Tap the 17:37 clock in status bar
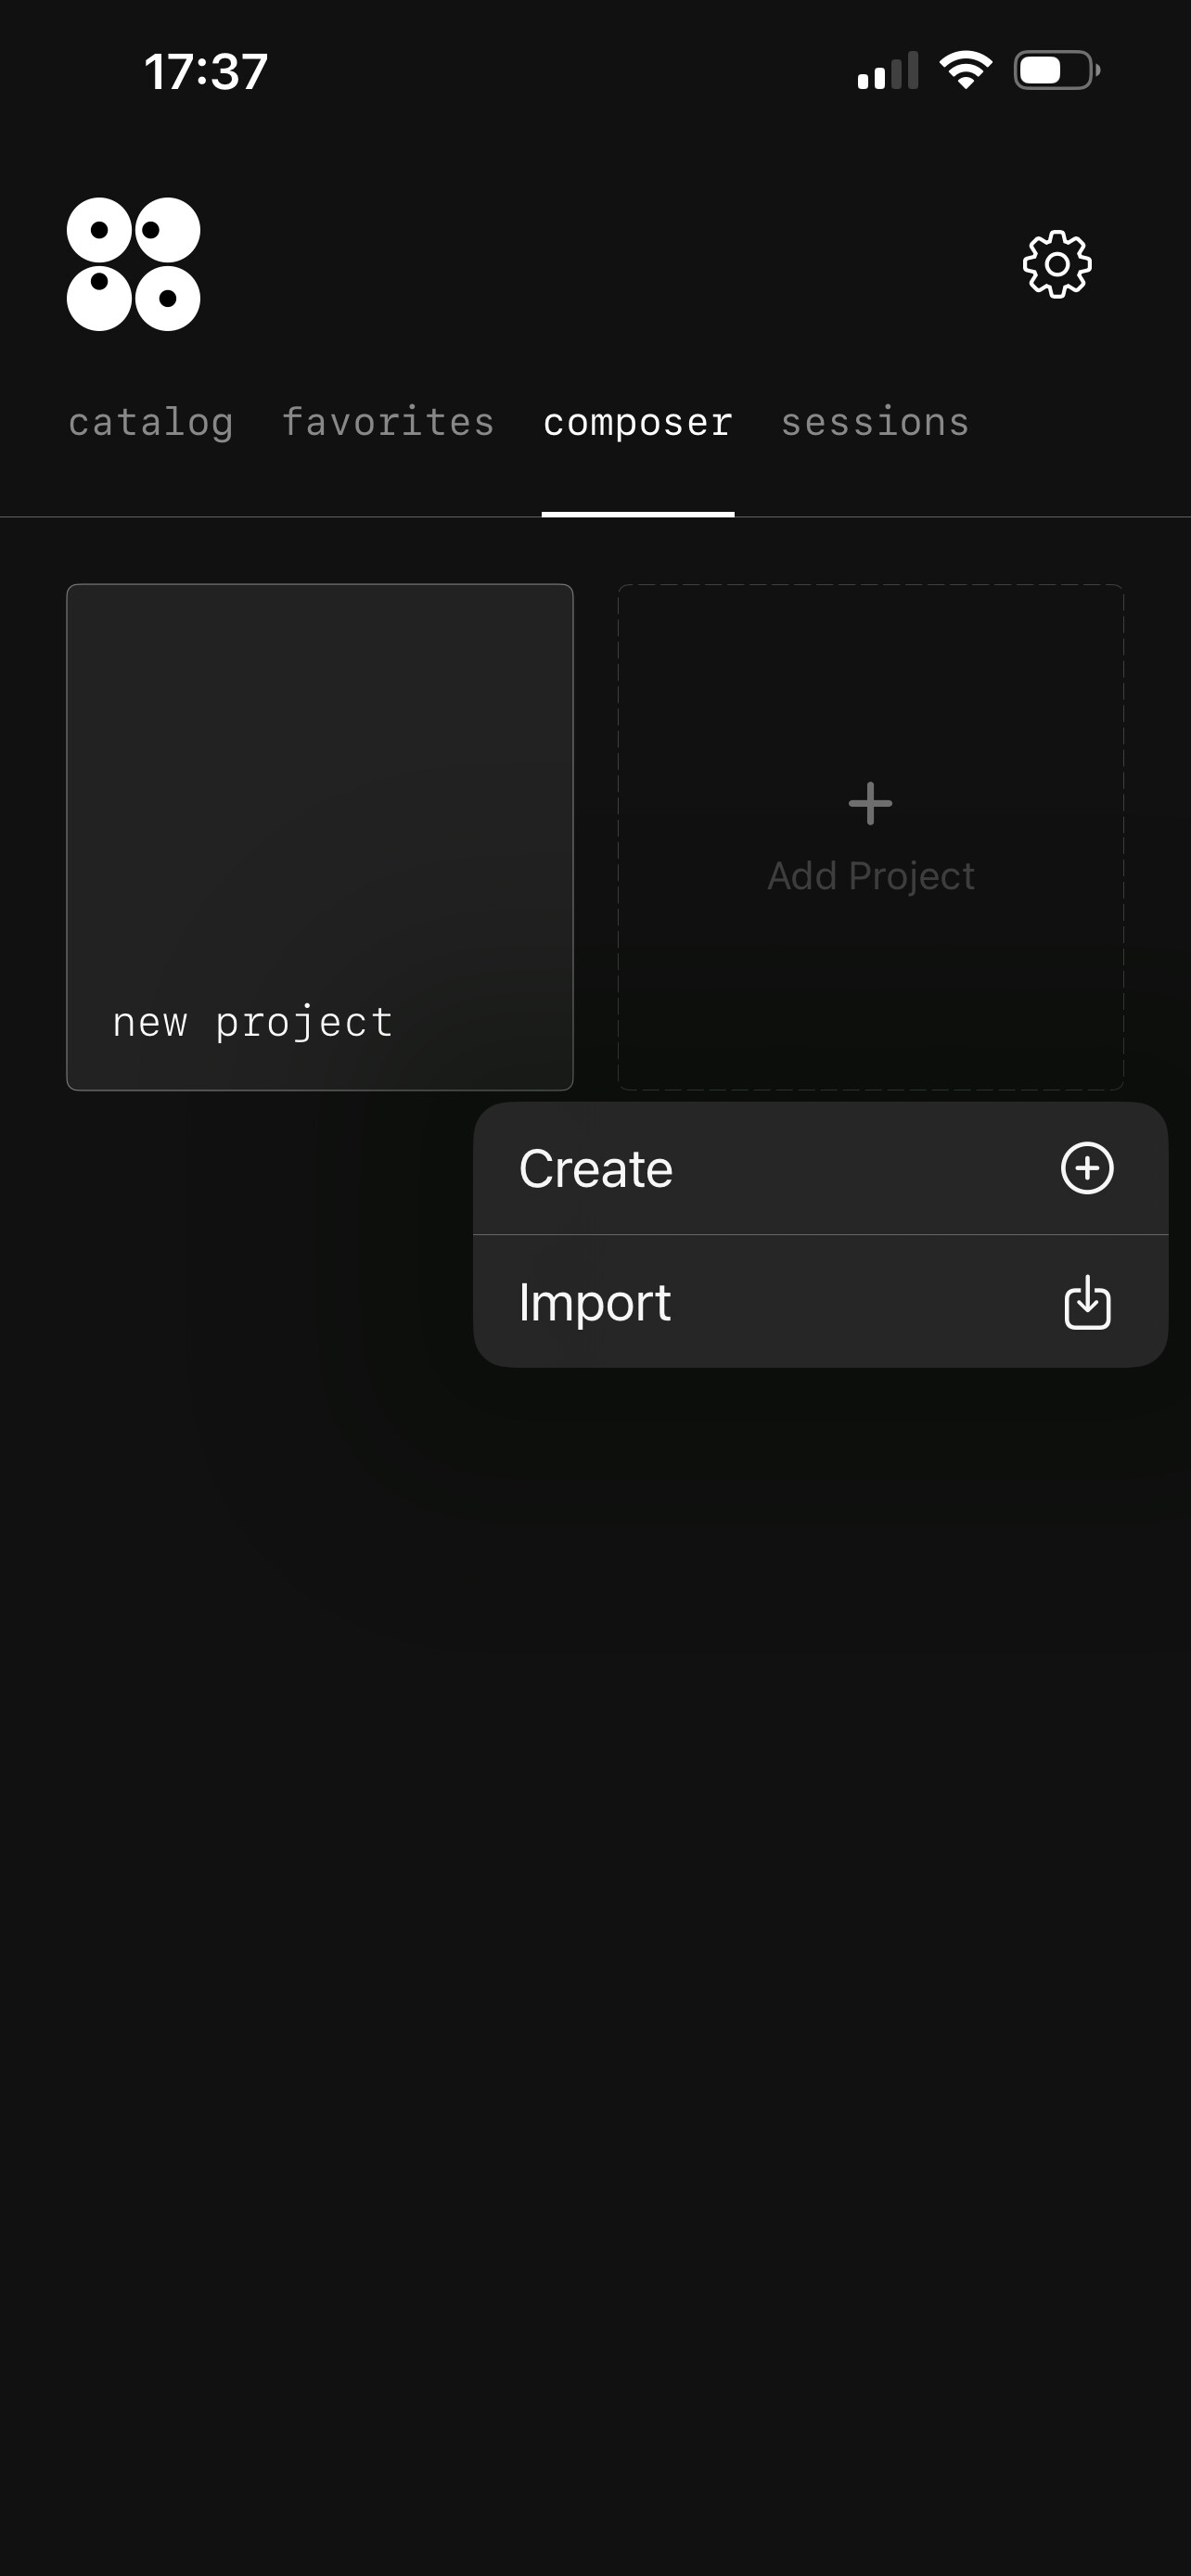 pyautogui.click(x=206, y=72)
